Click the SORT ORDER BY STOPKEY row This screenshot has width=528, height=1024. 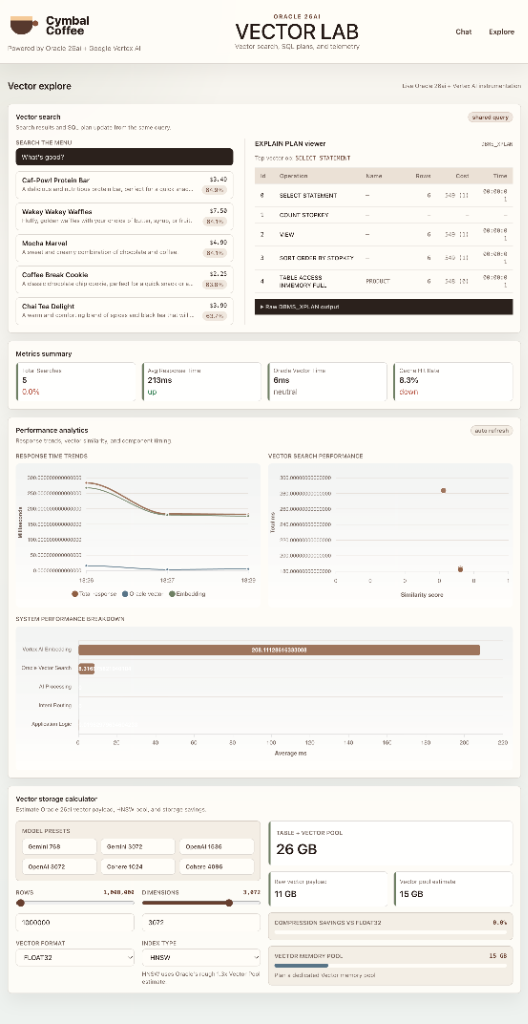(x=384, y=259)
